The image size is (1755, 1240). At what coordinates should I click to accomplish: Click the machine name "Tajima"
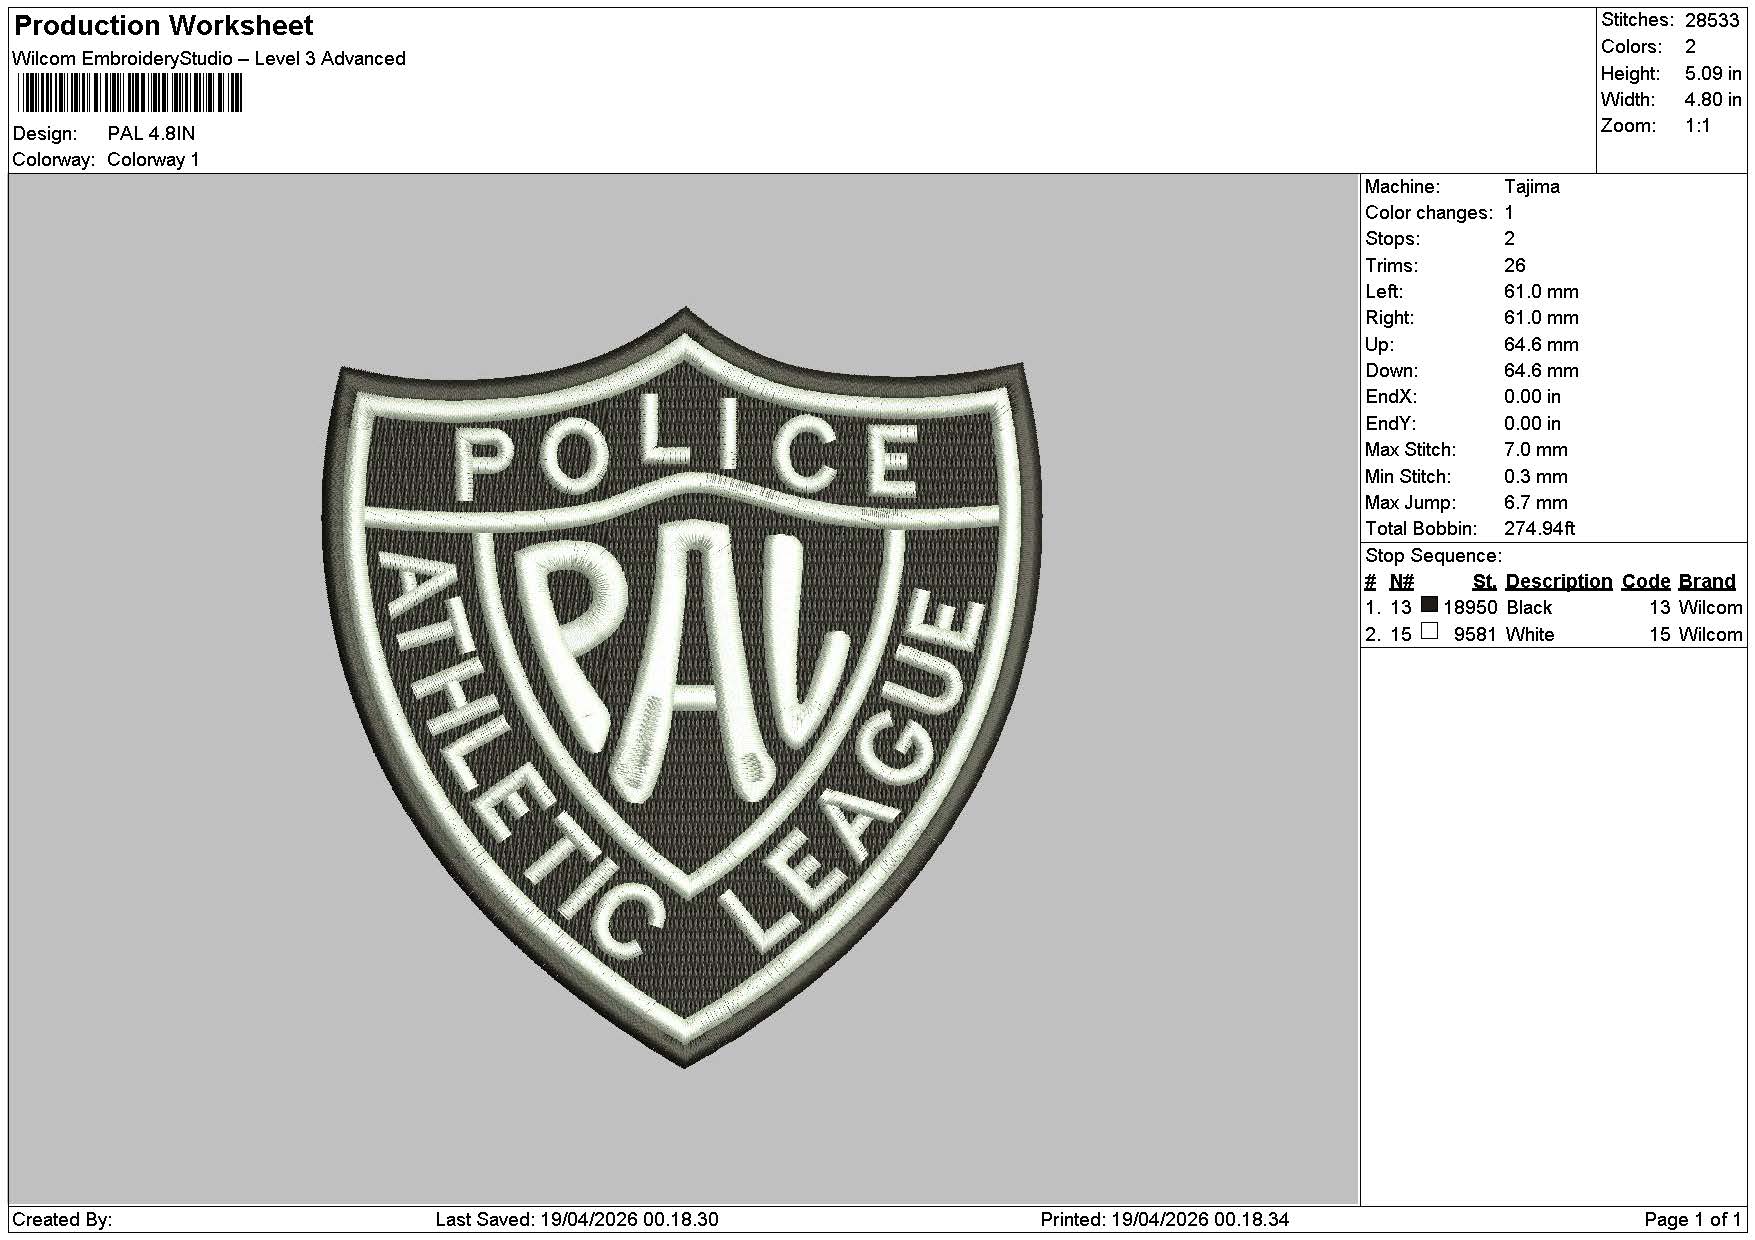click(x=1531, y=187)
